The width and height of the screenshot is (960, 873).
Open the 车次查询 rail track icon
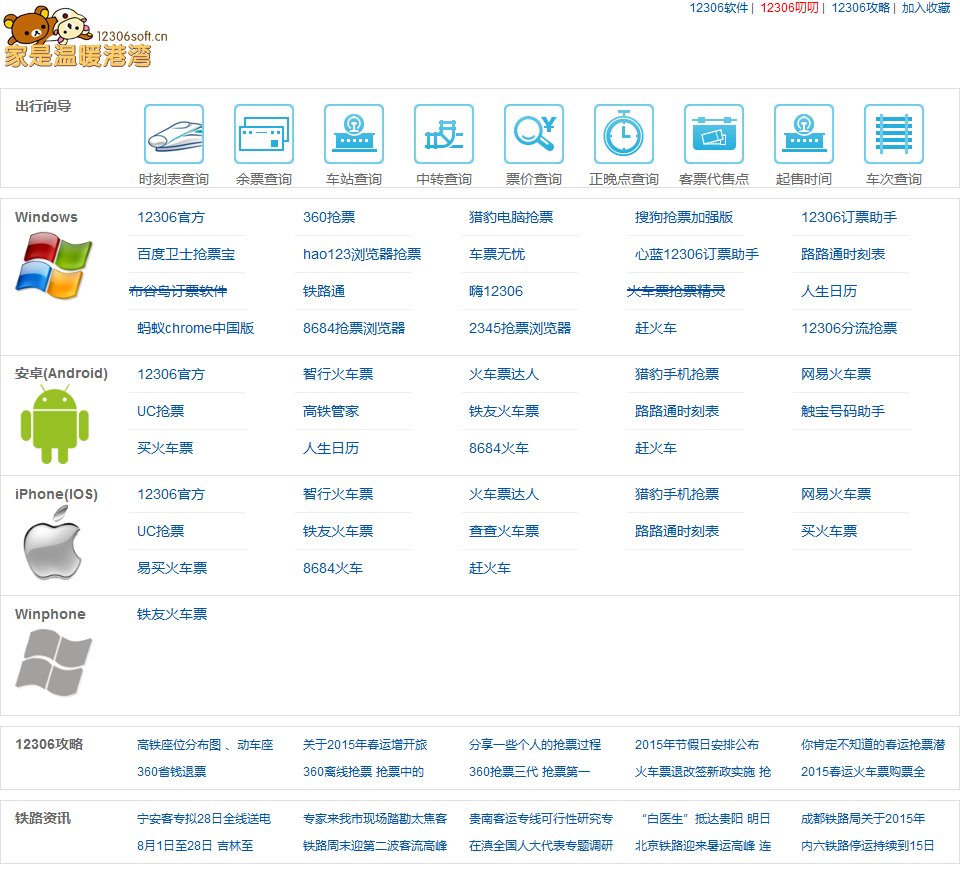coord(894,134)
